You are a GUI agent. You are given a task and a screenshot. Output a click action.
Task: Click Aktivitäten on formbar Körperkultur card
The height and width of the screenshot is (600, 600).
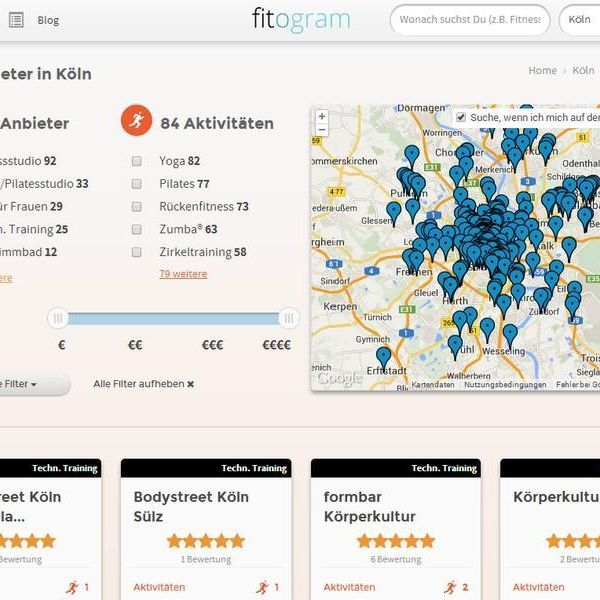coord(349,587)
